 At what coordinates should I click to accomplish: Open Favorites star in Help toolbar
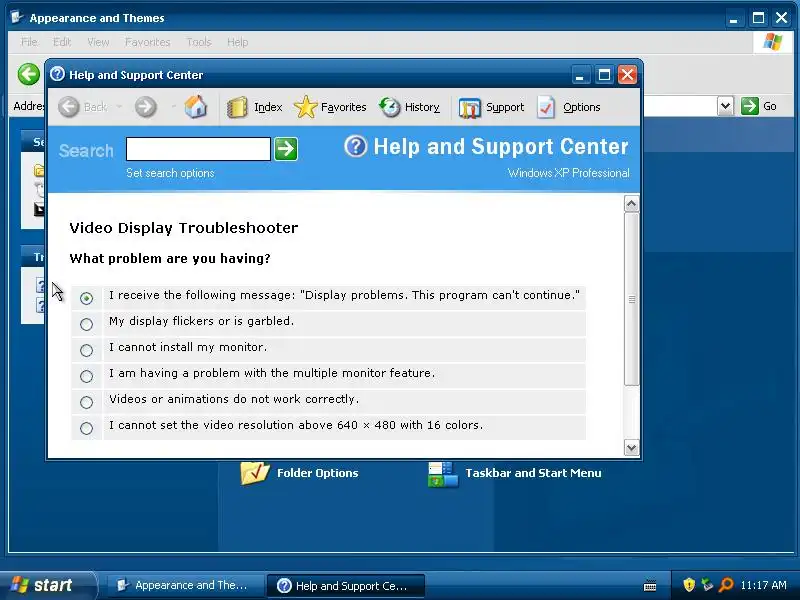click(x=305, y=107)
